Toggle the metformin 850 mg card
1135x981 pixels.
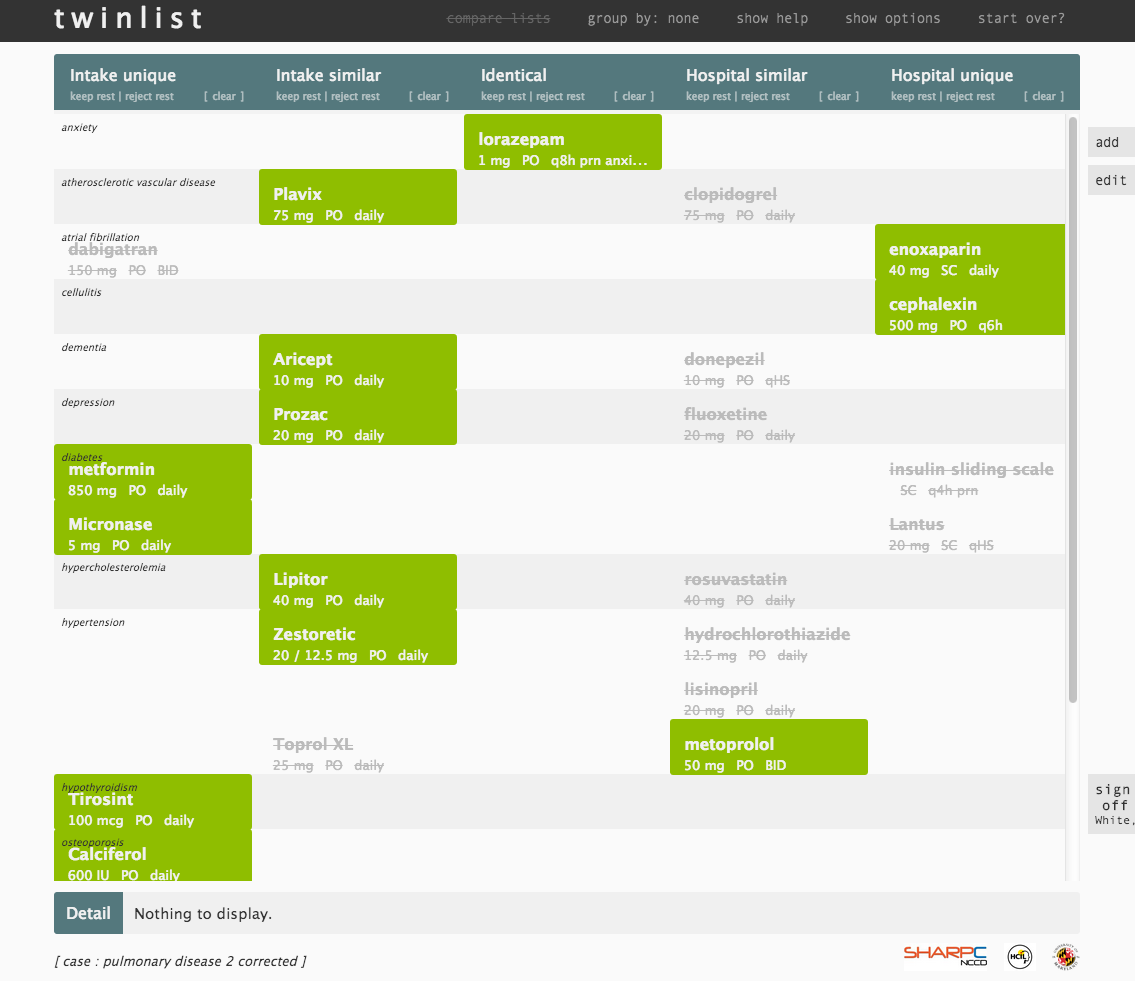(153, 472)
